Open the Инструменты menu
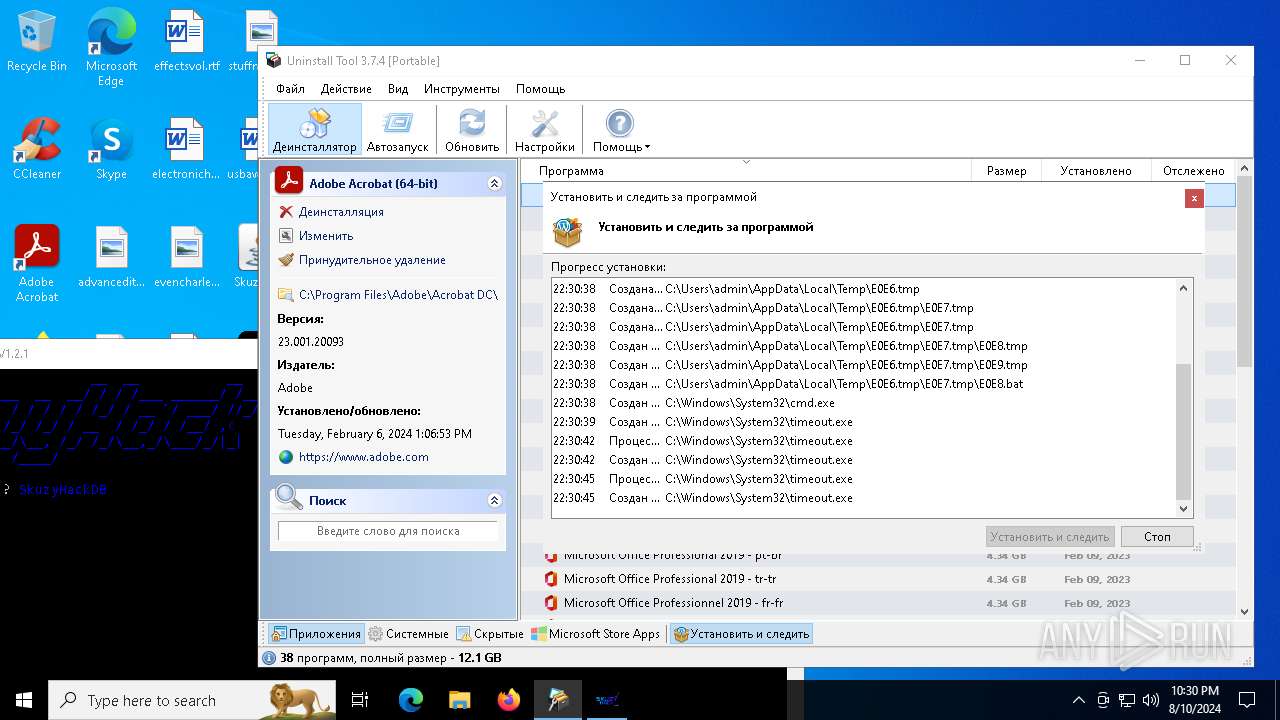1280x720 pixels. [461, 89]
